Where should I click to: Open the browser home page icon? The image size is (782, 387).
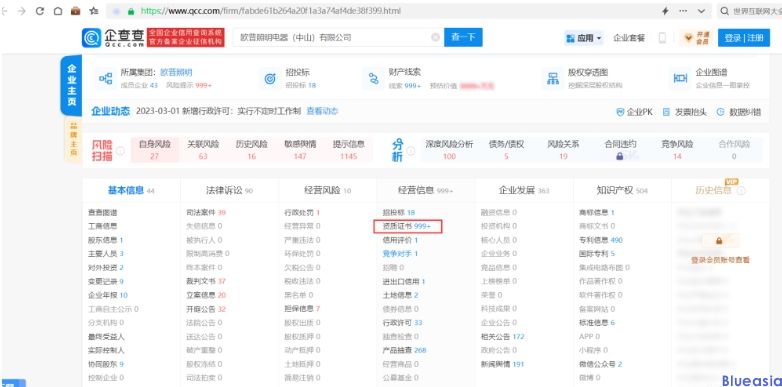58,11
